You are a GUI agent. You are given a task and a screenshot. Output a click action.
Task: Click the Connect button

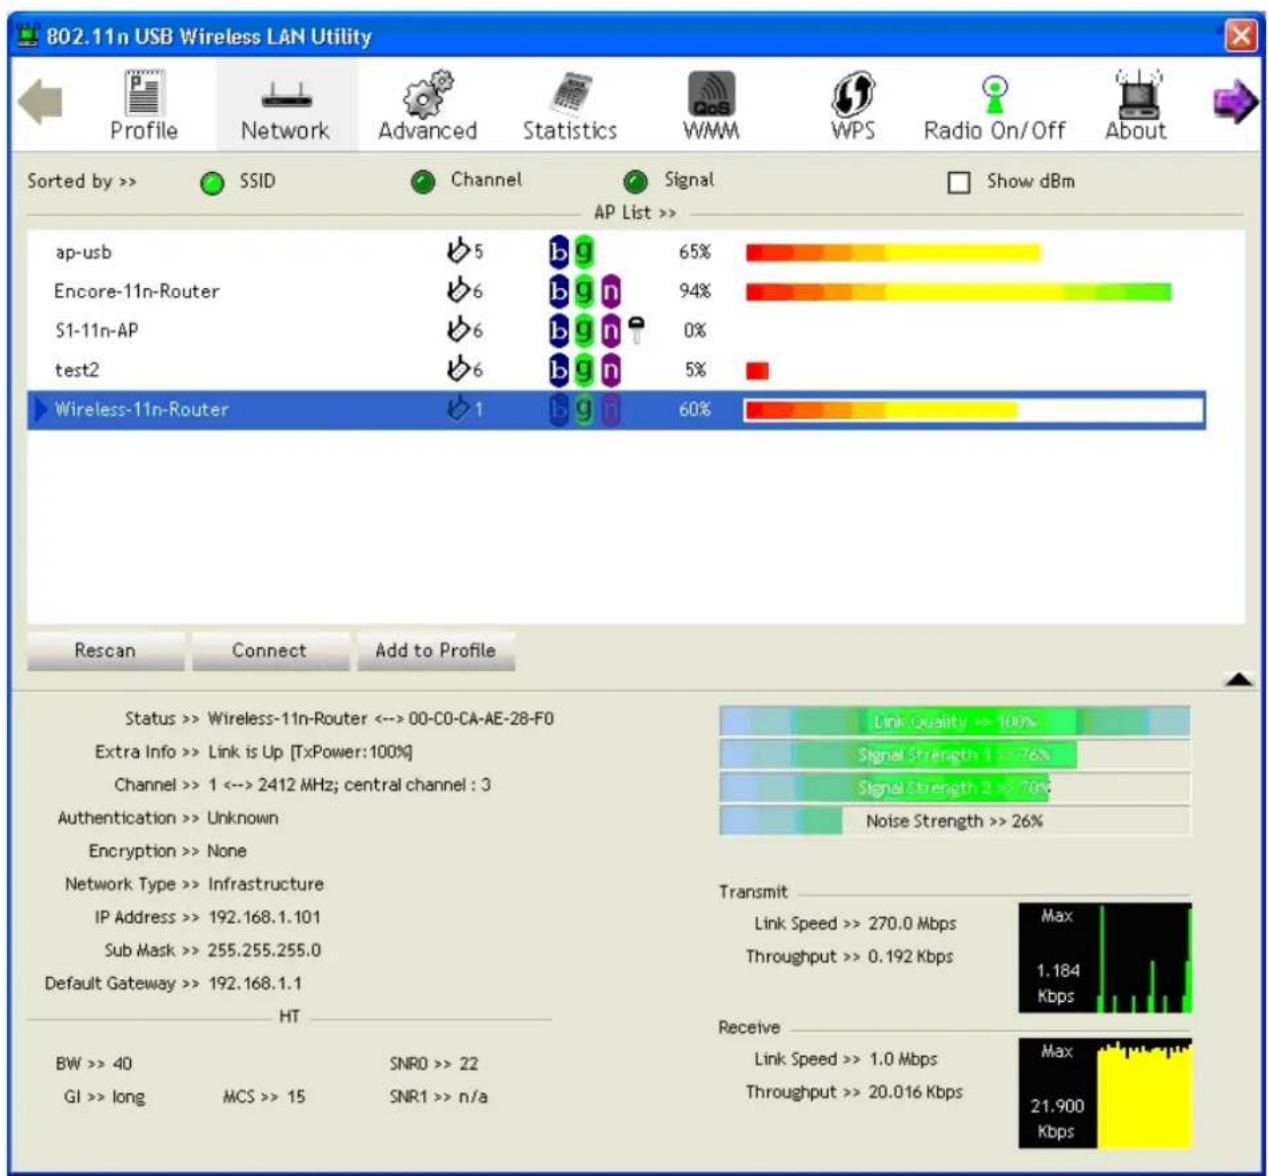click(x=270, y=650)
